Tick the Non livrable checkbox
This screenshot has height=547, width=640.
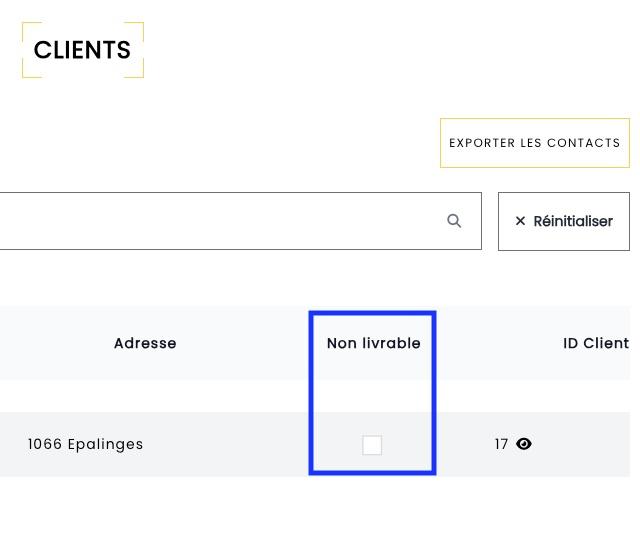tap(372, 445)
